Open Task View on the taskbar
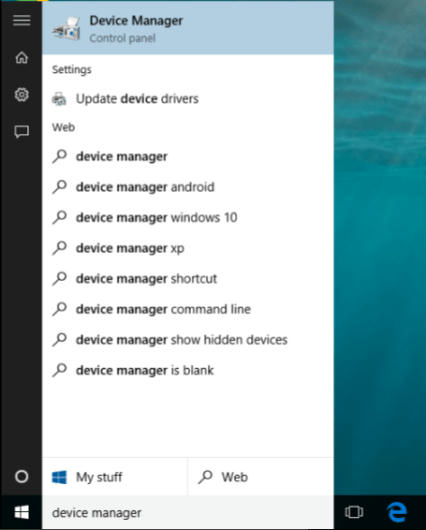This screenshot has height=530, width=426. 354,512
